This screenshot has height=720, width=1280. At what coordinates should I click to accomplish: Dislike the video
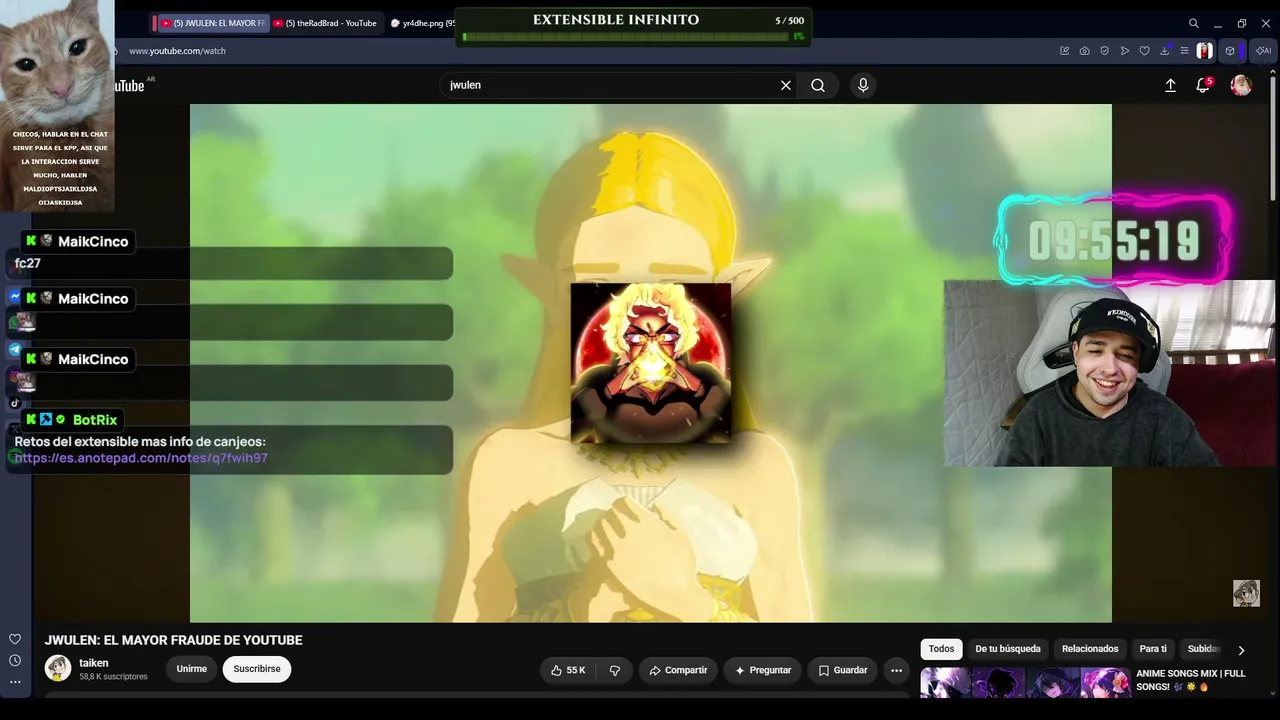pos(615,670)
